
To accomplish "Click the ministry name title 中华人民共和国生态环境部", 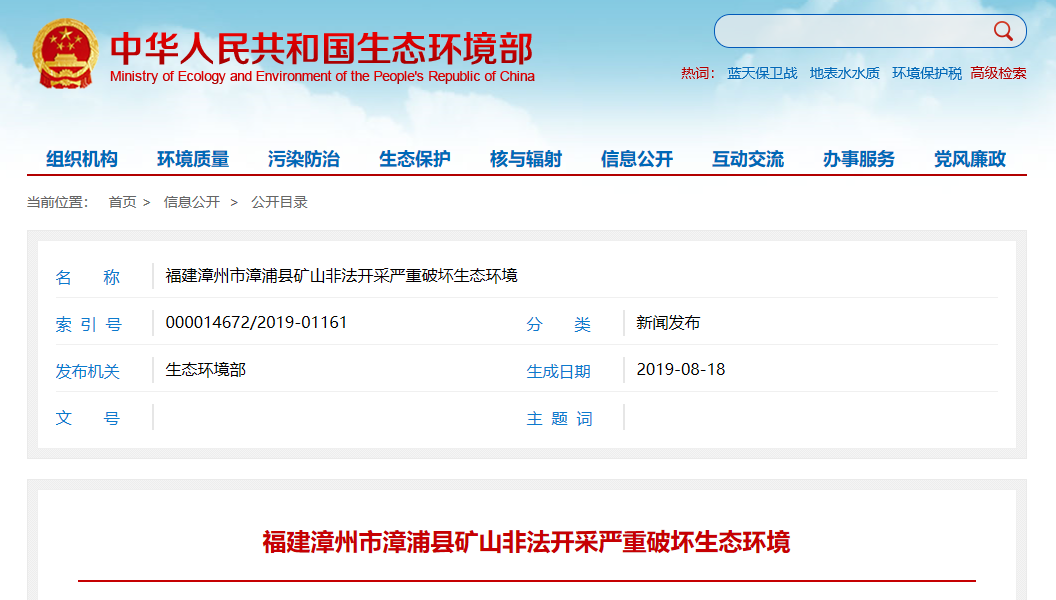I will click(322, 48).
